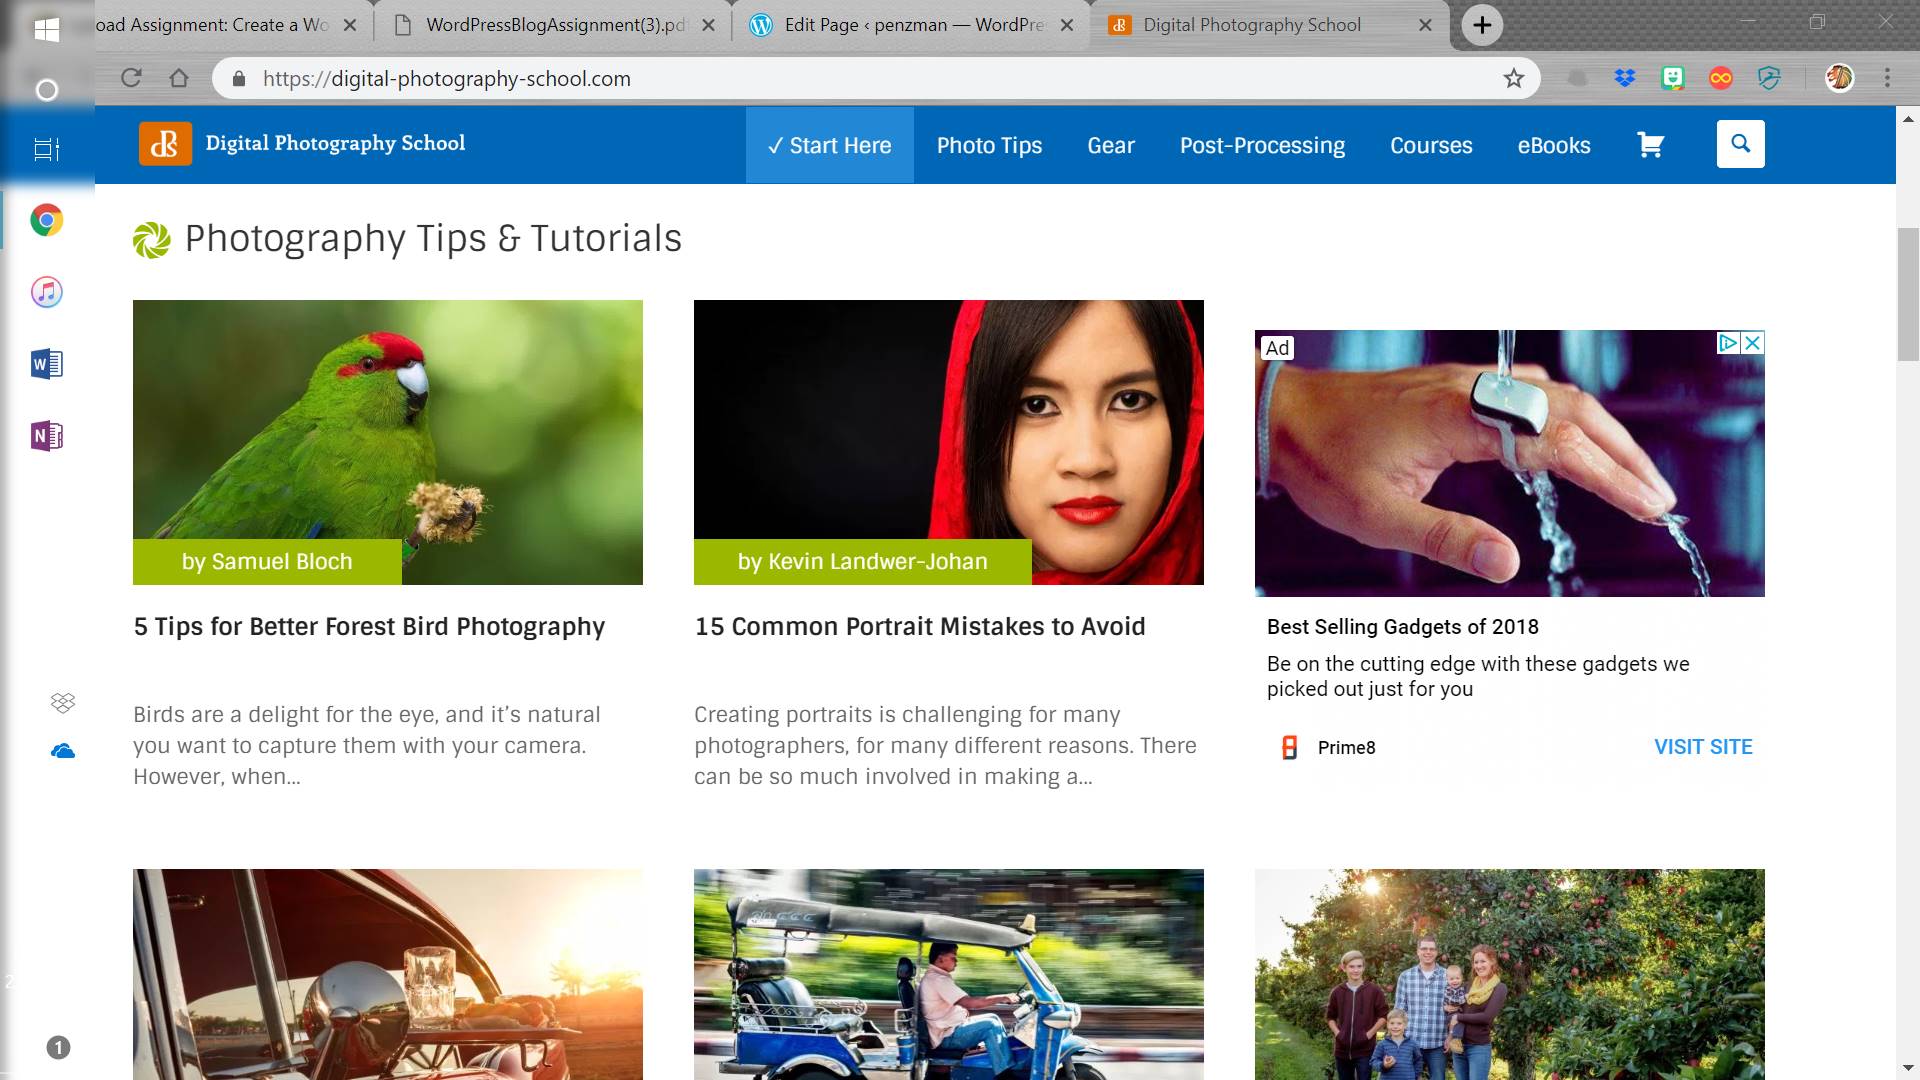Click the site search magnifier button

coord(1740,144)
